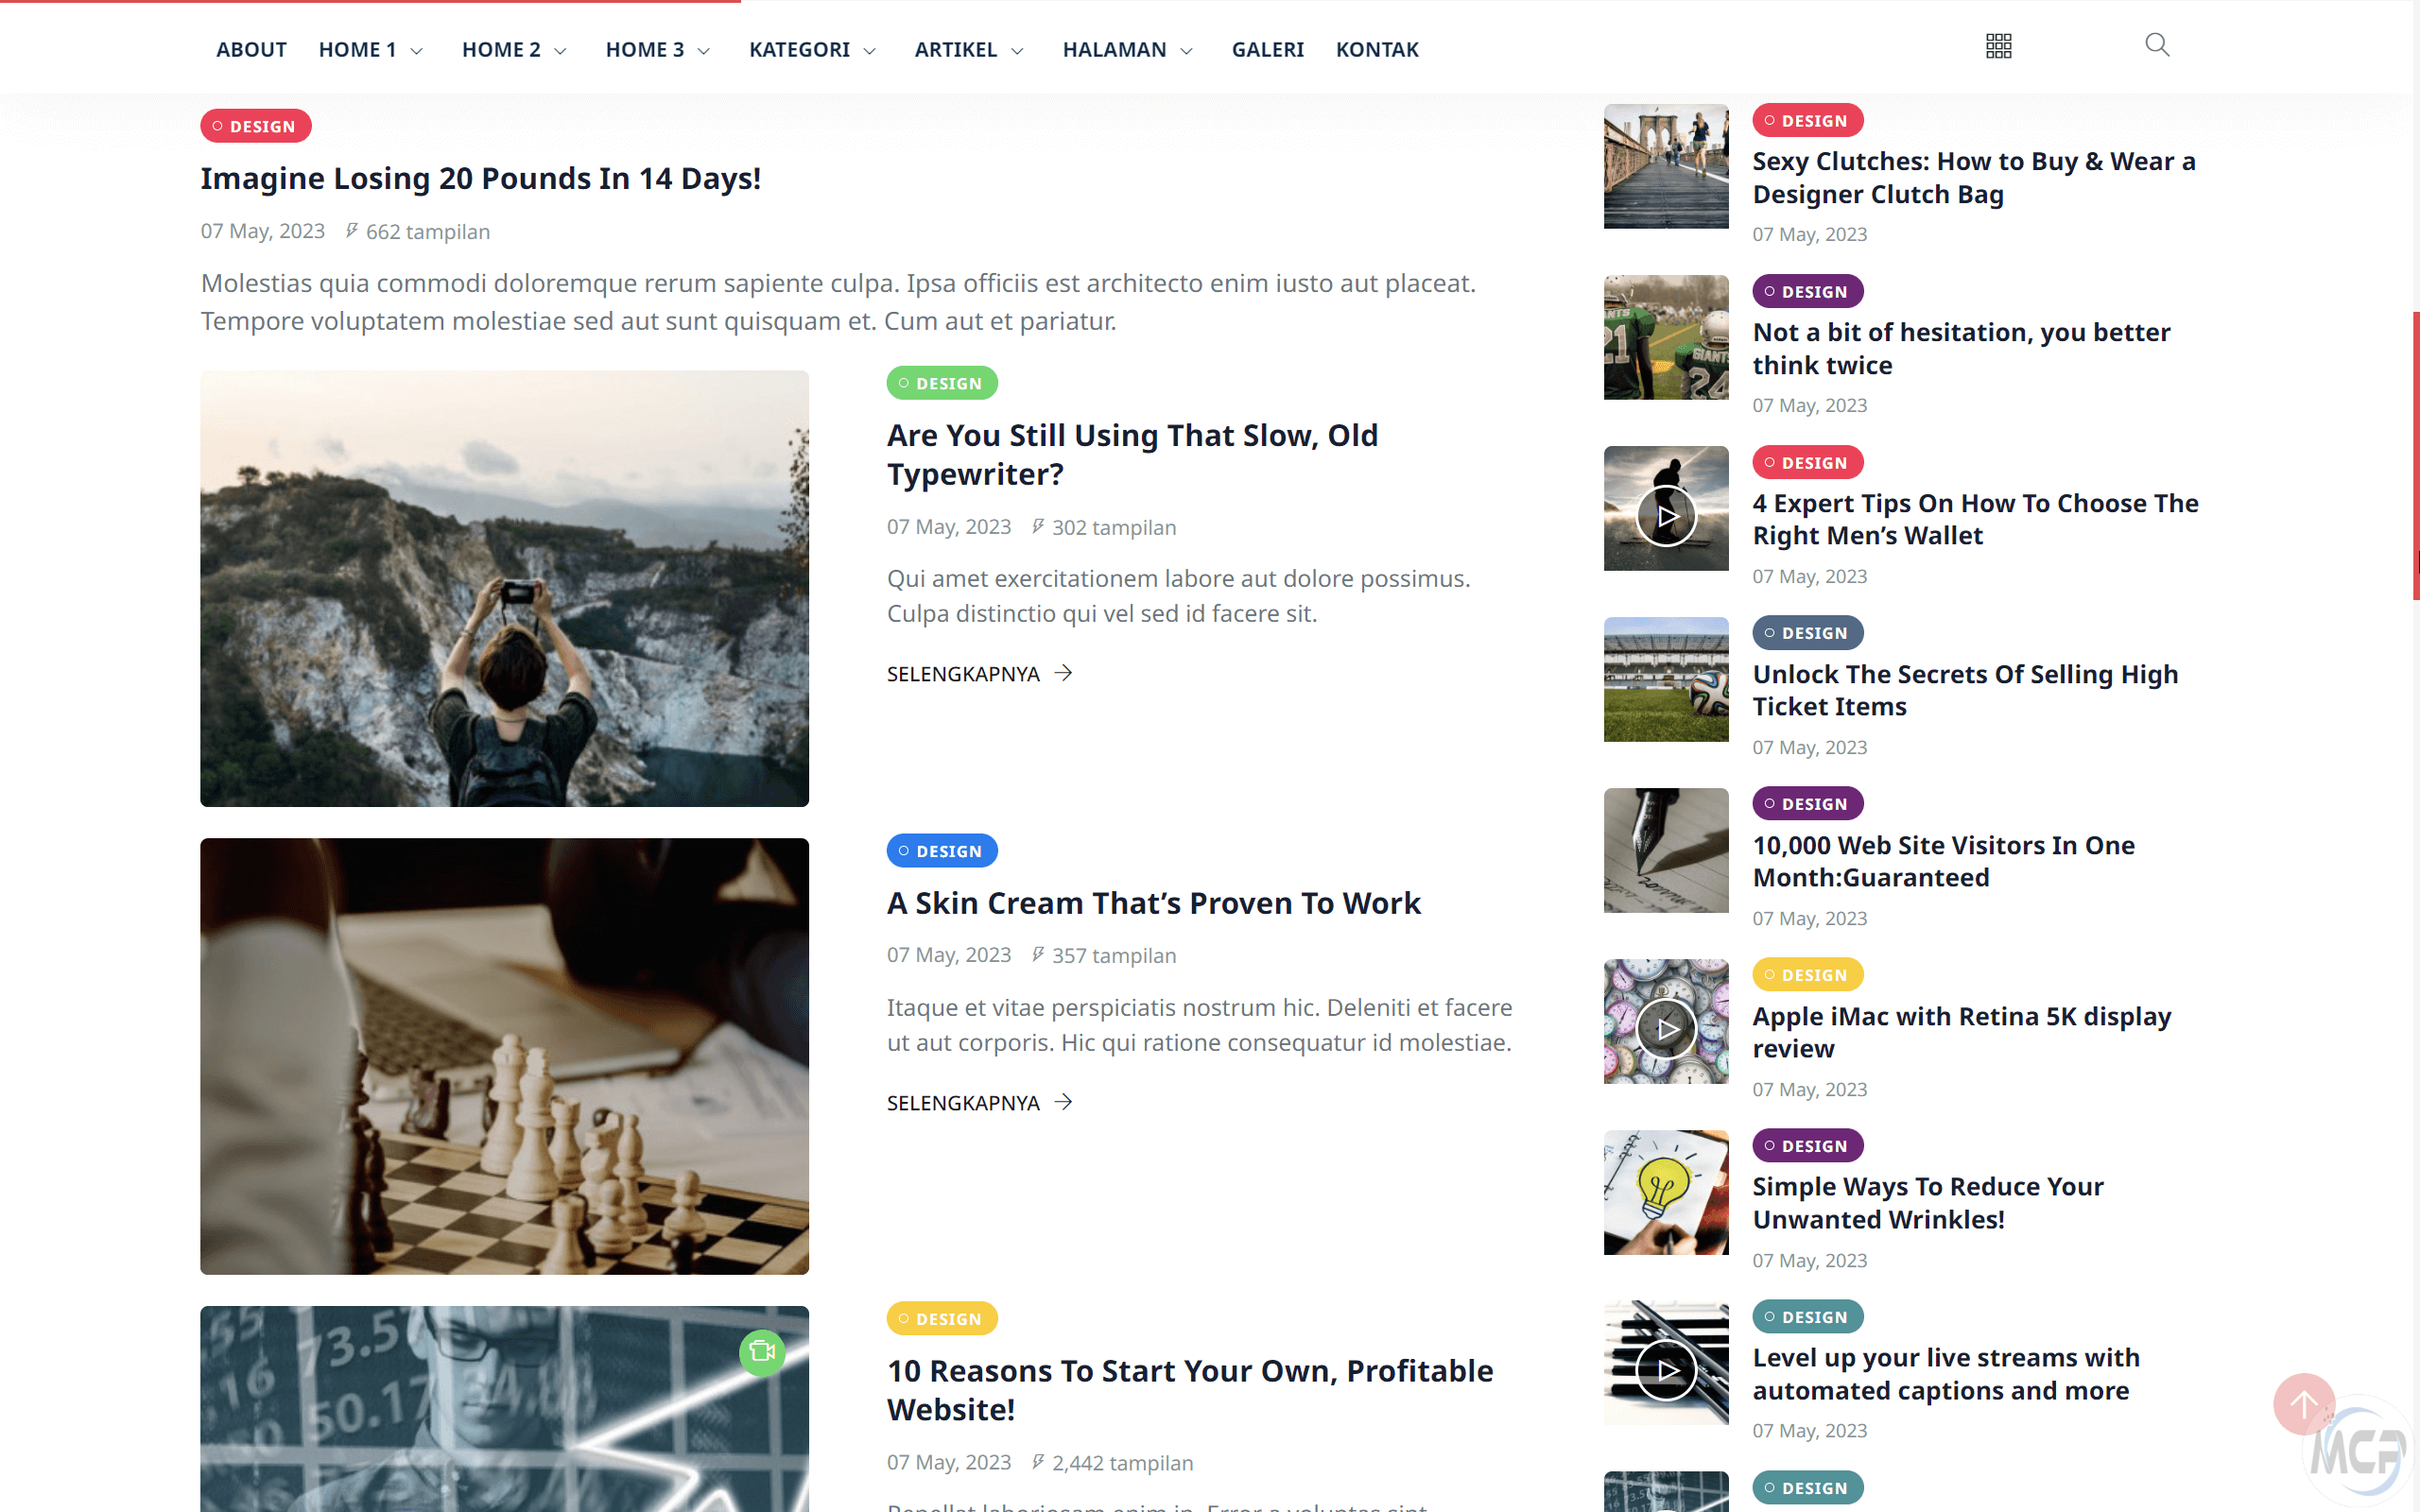Play video on Apple iMac review thumbnail

[1666, 1028]
